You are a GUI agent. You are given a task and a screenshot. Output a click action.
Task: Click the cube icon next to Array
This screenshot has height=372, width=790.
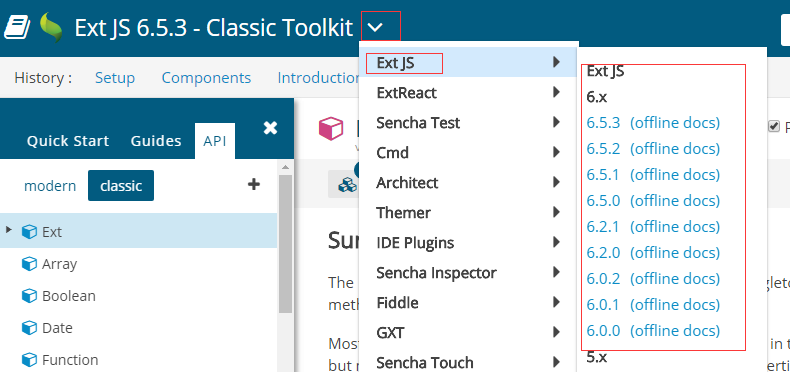point(30,264)
